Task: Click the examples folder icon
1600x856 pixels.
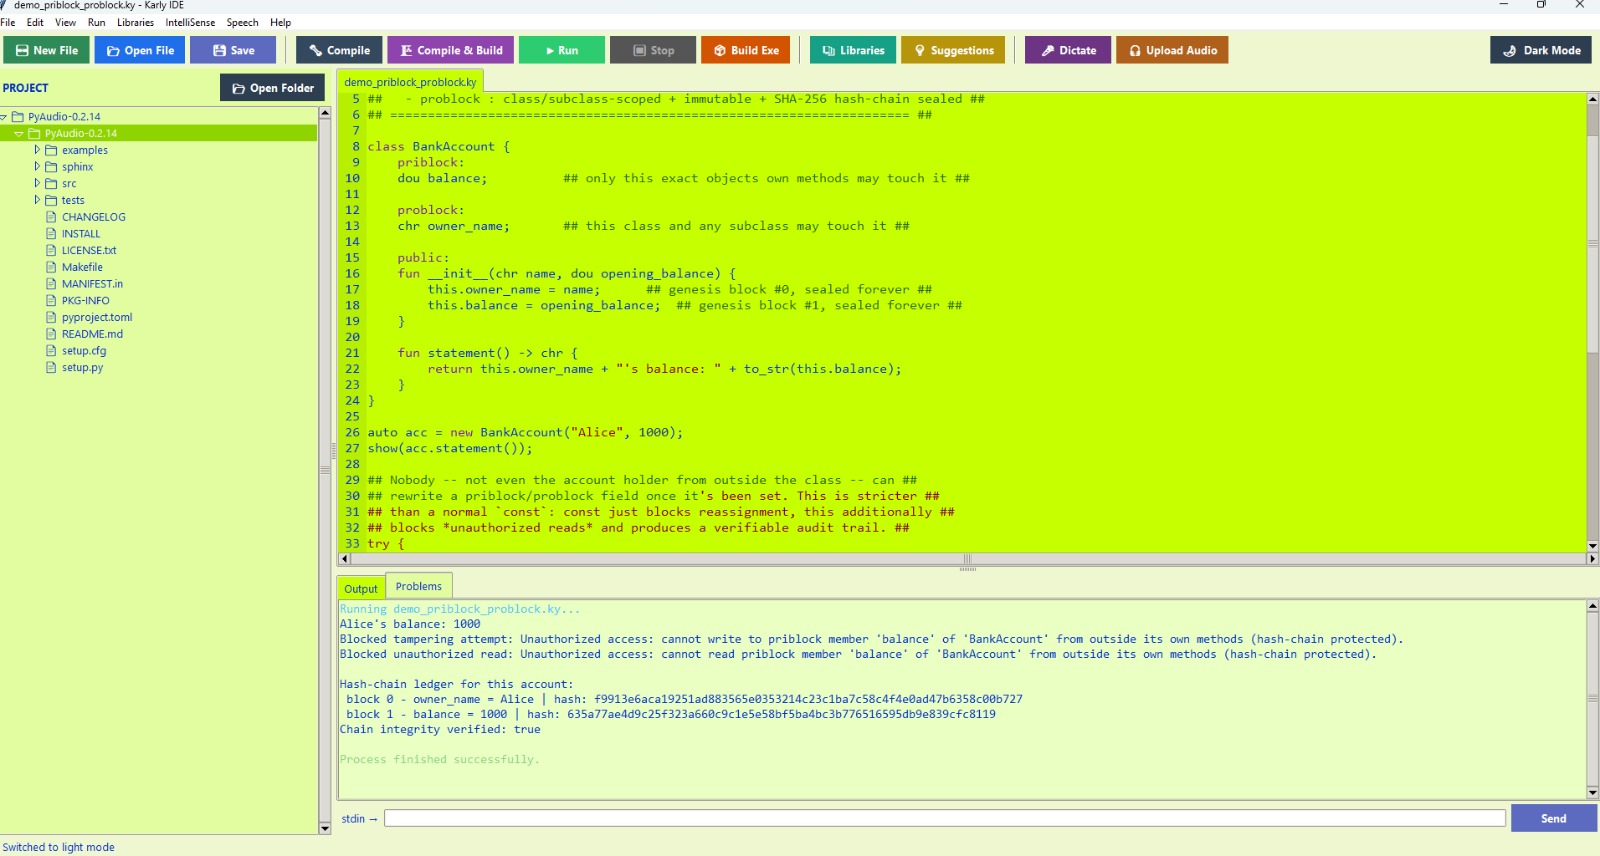Action: coord(51,150)
